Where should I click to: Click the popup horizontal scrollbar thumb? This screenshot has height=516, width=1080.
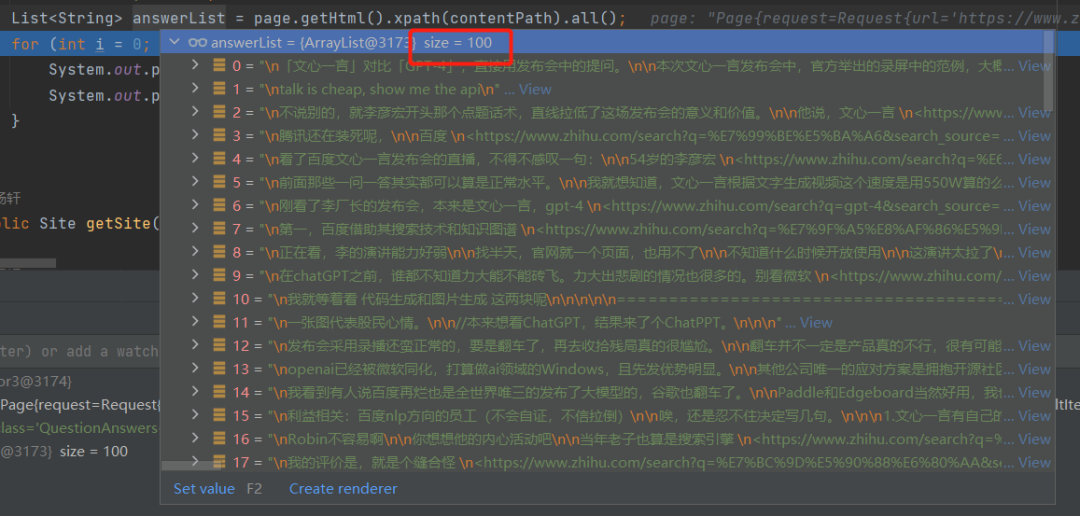point(190,466)
